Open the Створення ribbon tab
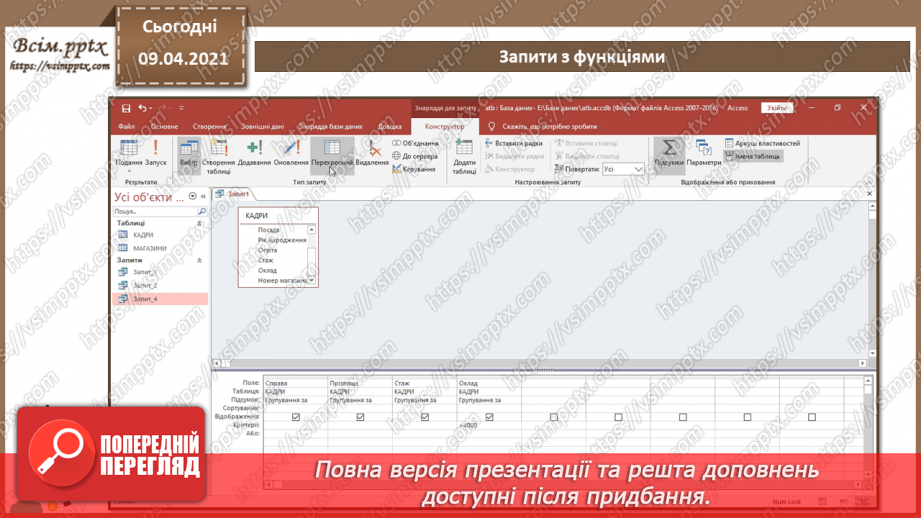This screenshot has width=921, height=518. pos(210,127)
